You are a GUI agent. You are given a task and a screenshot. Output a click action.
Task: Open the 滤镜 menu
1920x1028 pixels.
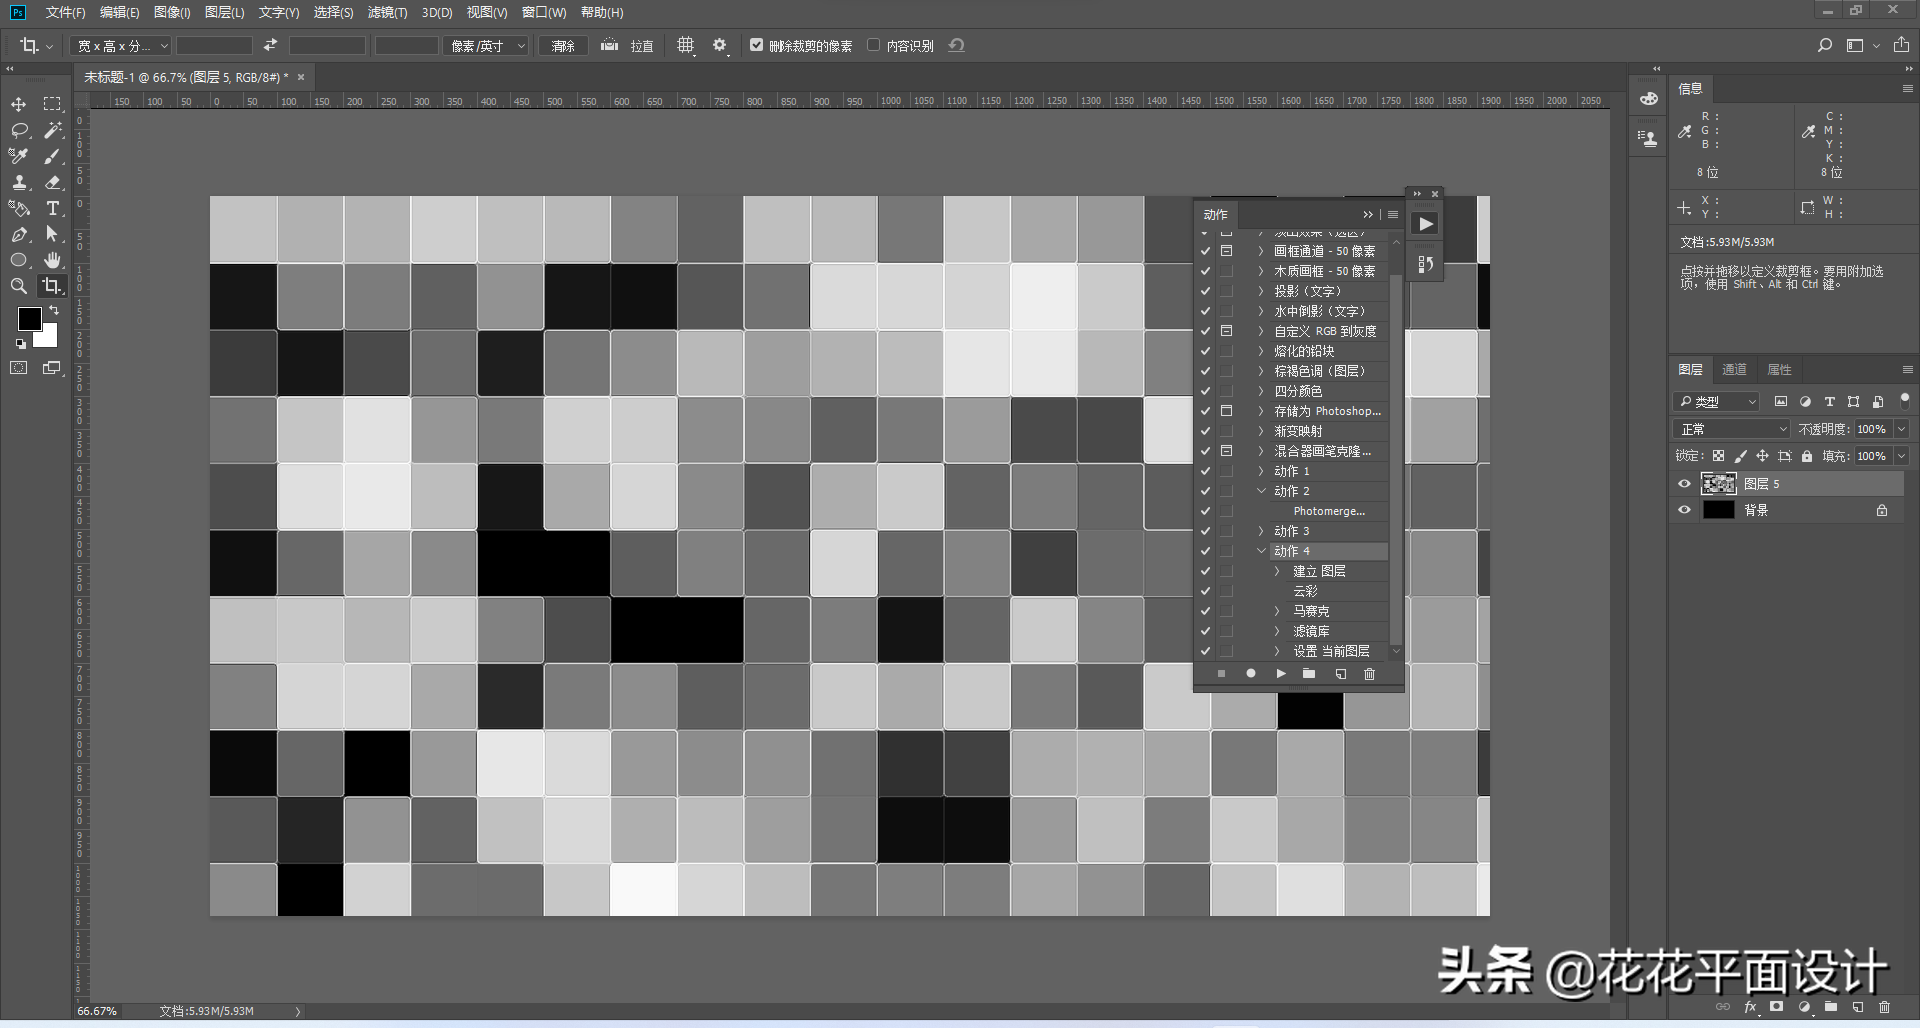pos(389,13)
